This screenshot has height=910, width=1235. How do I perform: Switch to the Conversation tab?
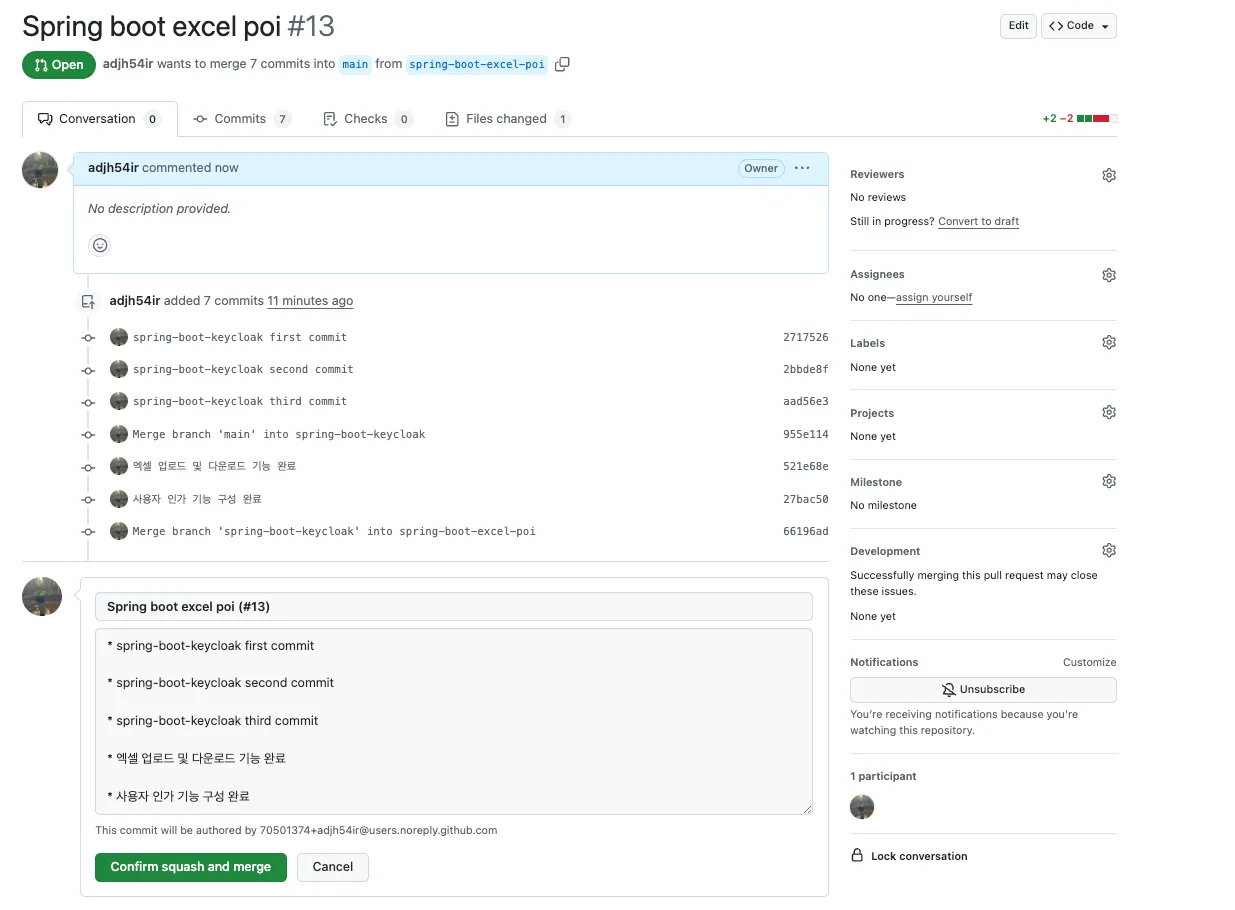(99, 119)
